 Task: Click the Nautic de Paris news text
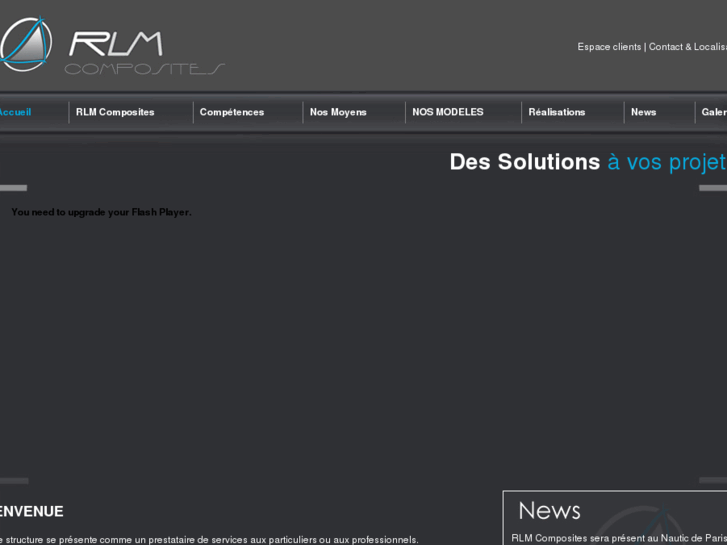coord(619,539)
